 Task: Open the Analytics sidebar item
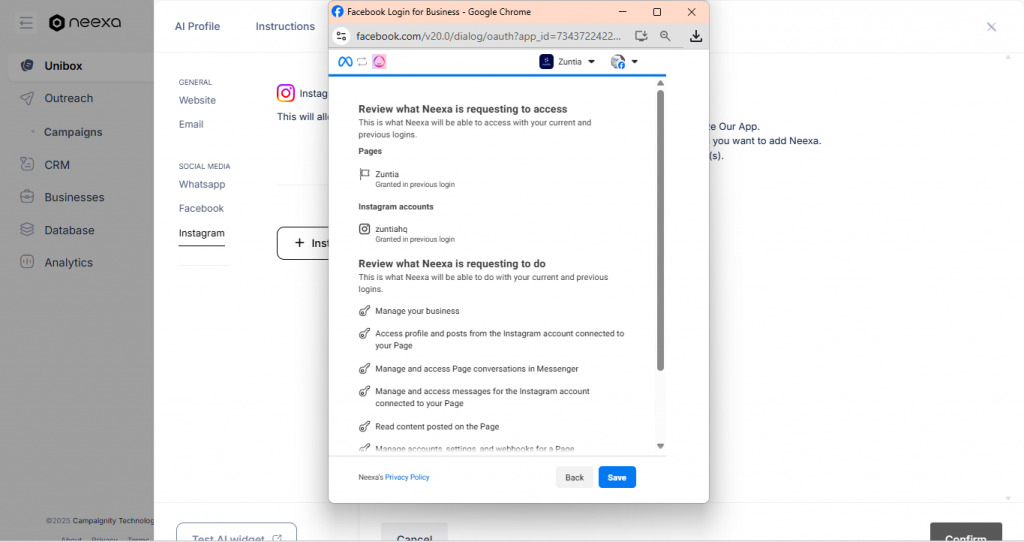pyautogui.click(x=68, y=263)
